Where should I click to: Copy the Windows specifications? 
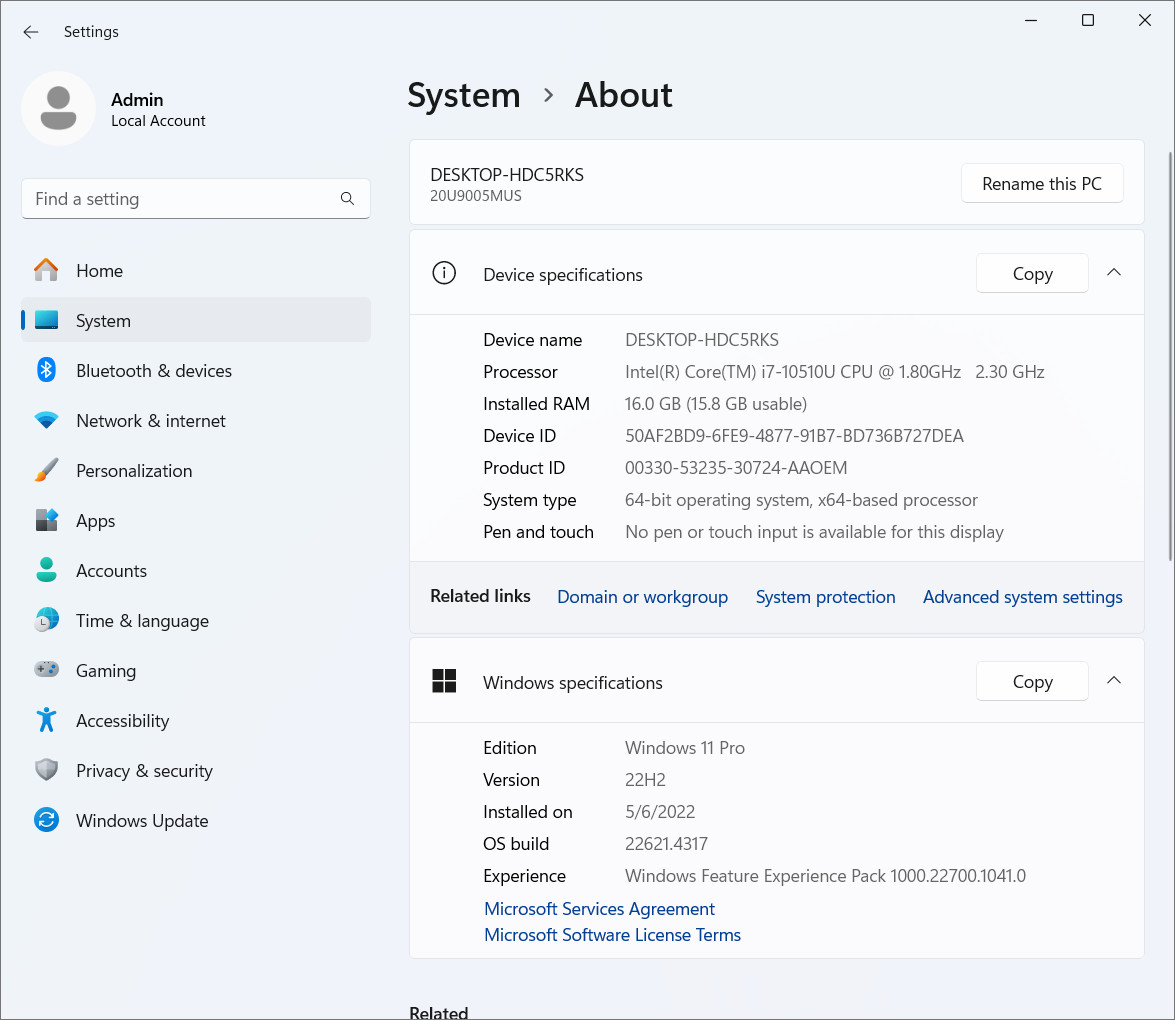click(1032, 681)
